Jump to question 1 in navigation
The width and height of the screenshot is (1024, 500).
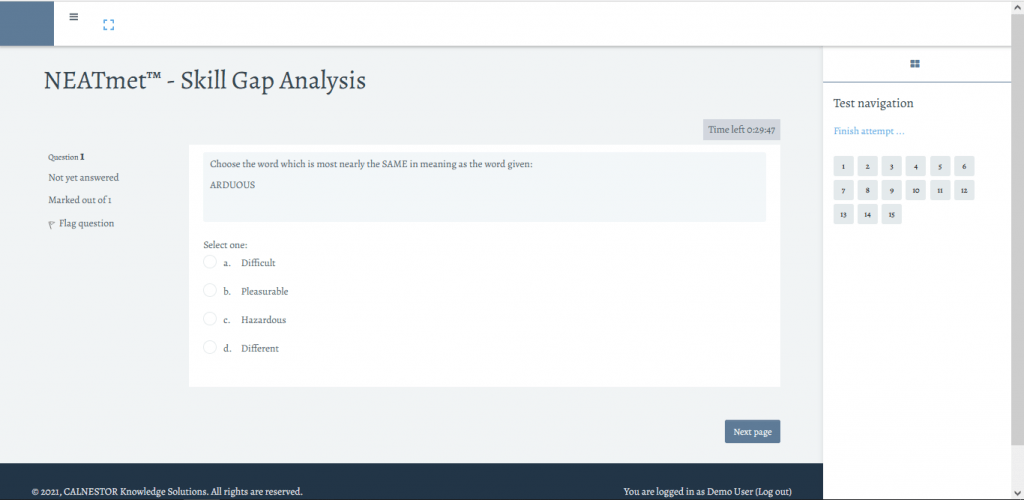(x=844, y=166)
